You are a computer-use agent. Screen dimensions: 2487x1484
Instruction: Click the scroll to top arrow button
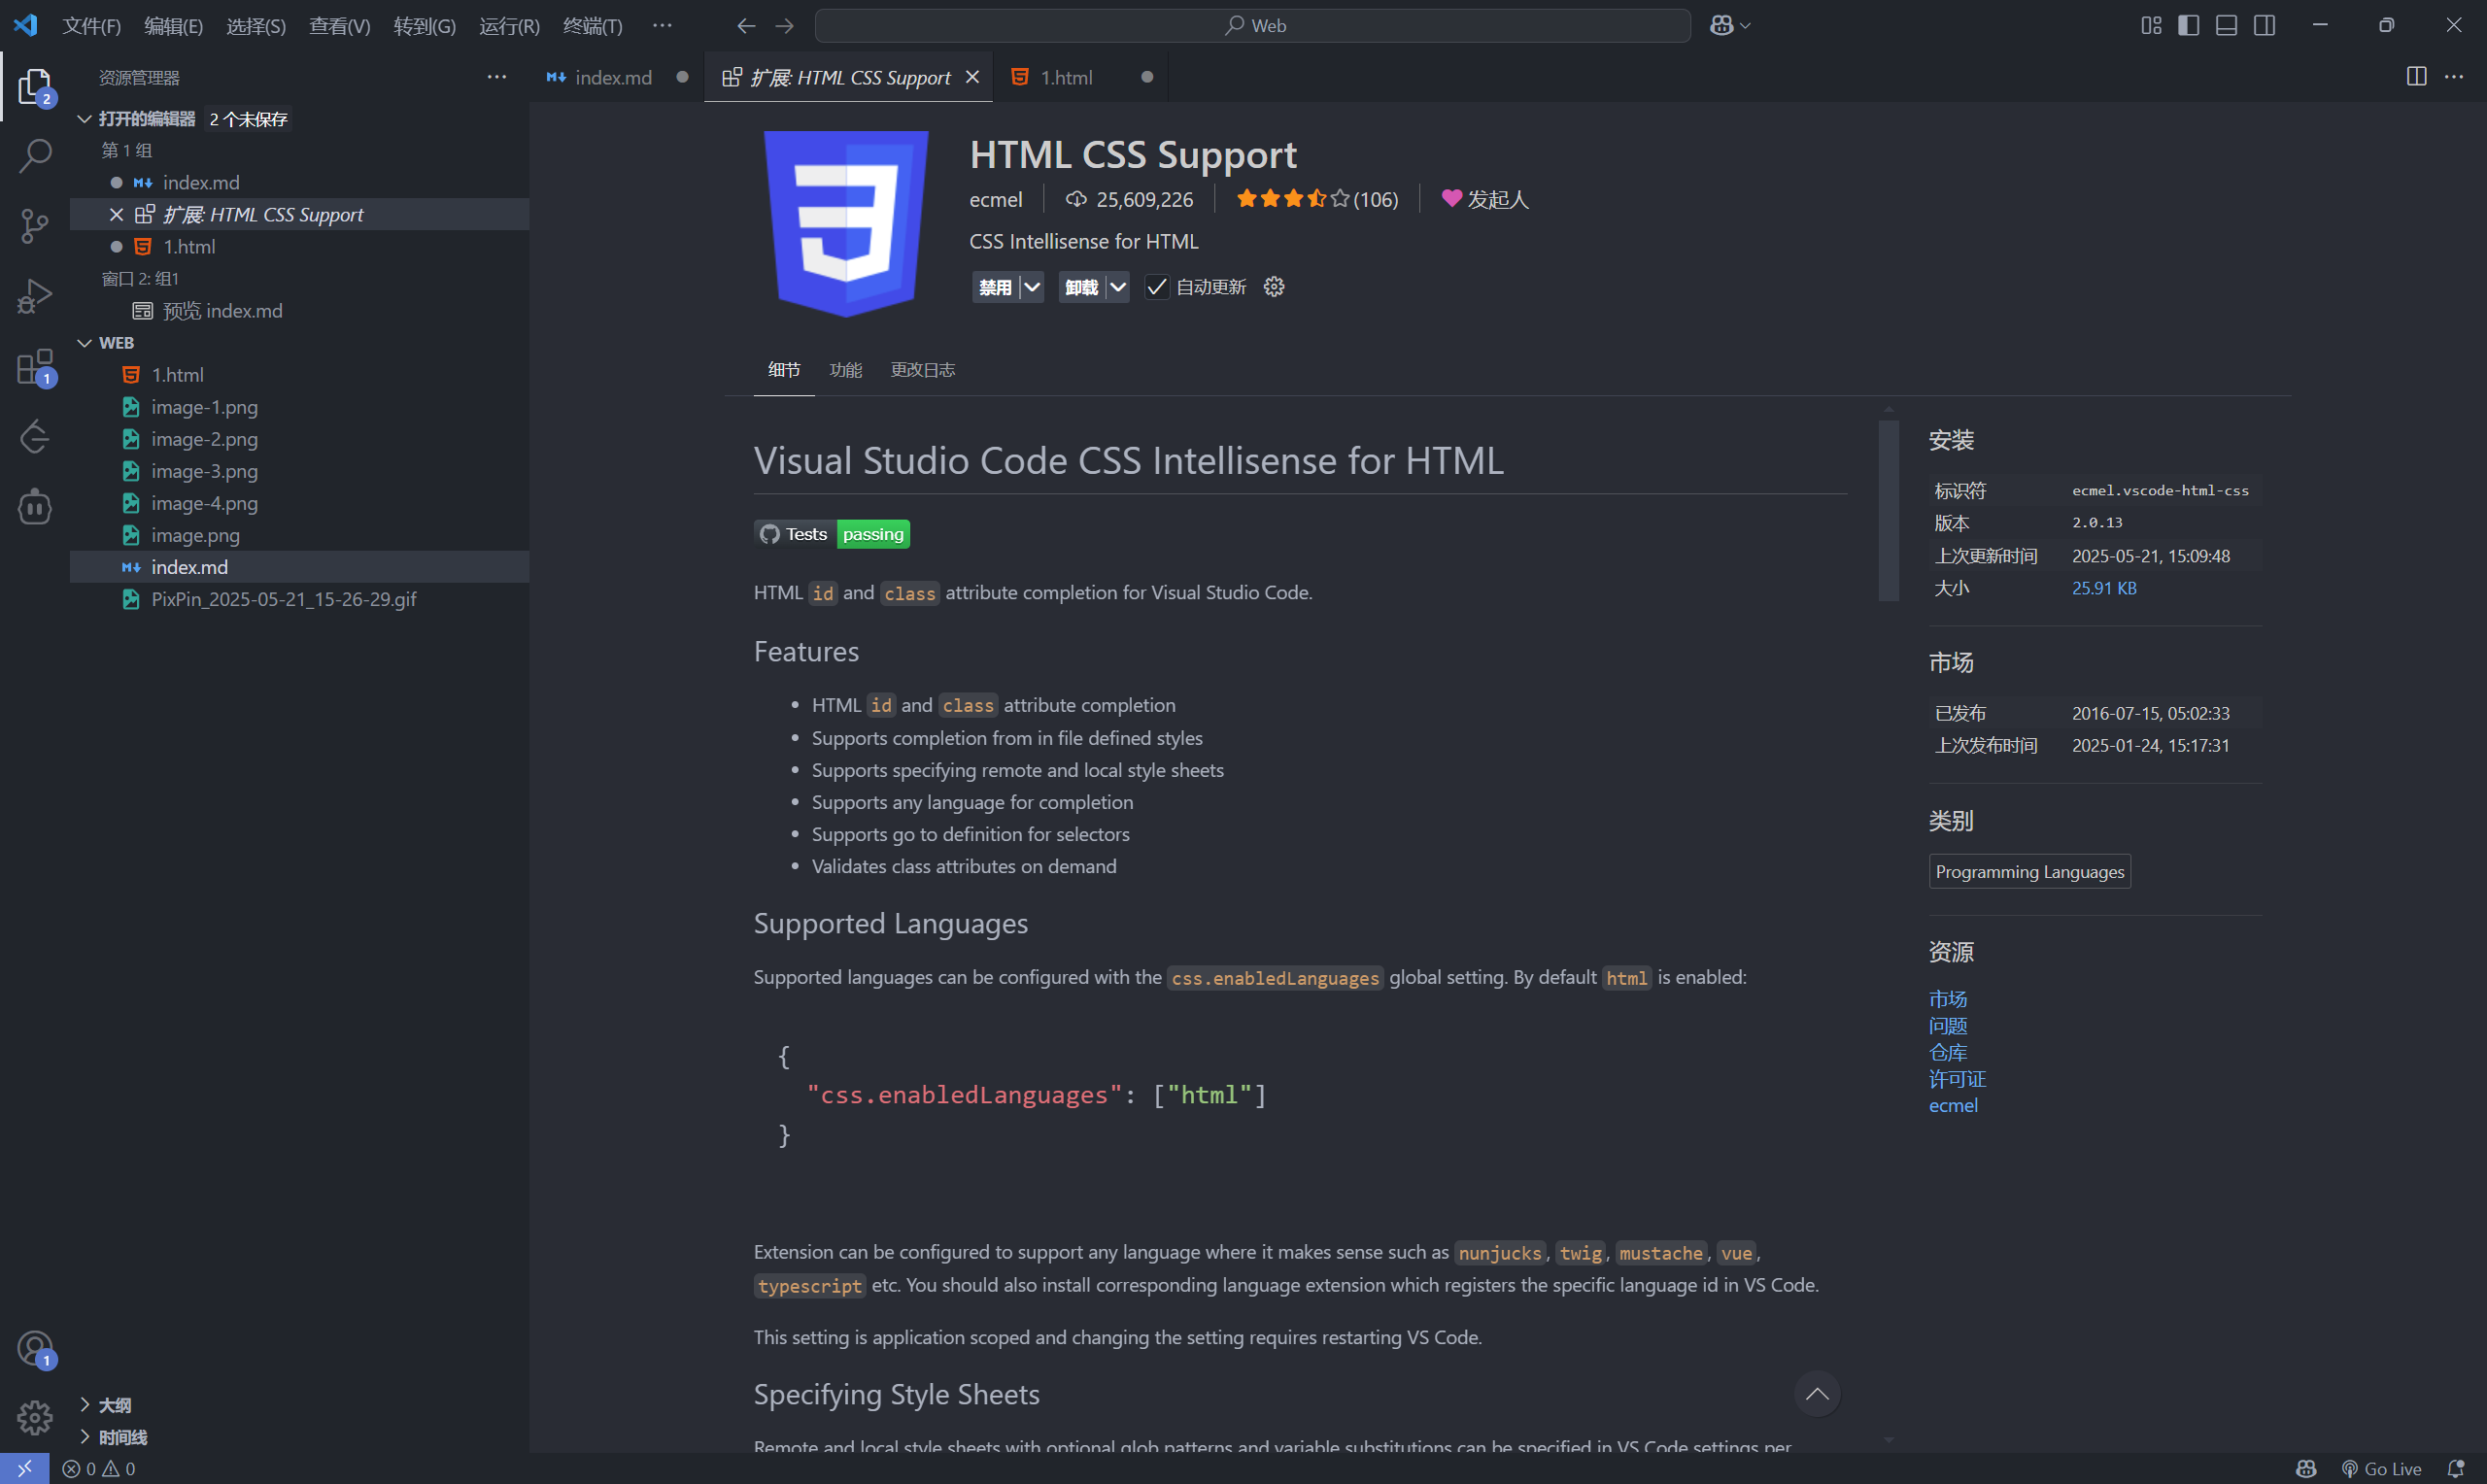(x=1816, y=1394)
